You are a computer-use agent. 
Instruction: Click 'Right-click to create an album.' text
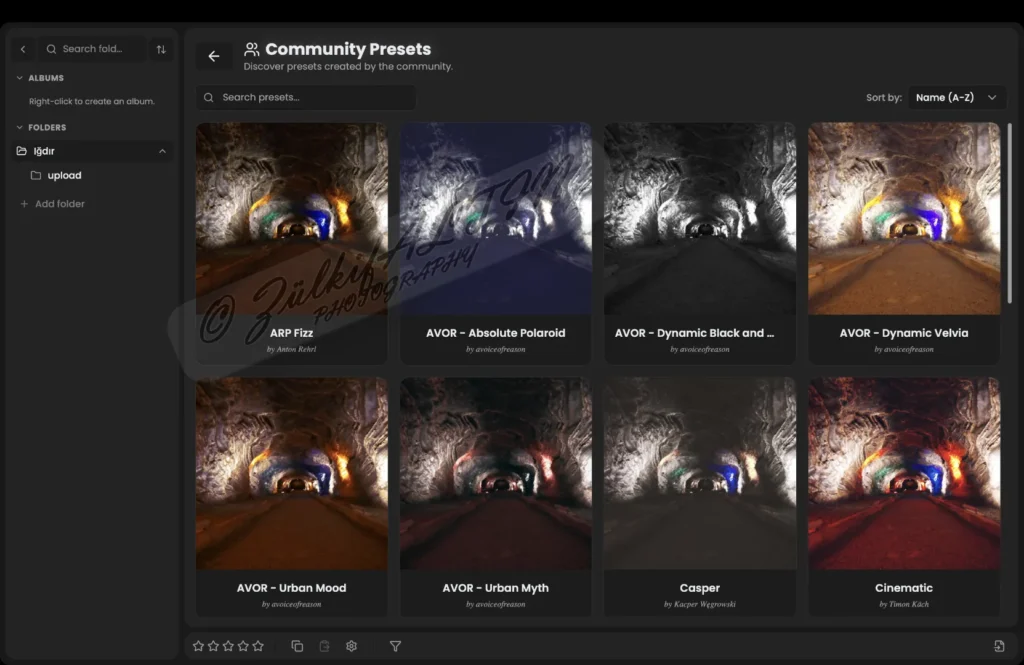[91, 101]
